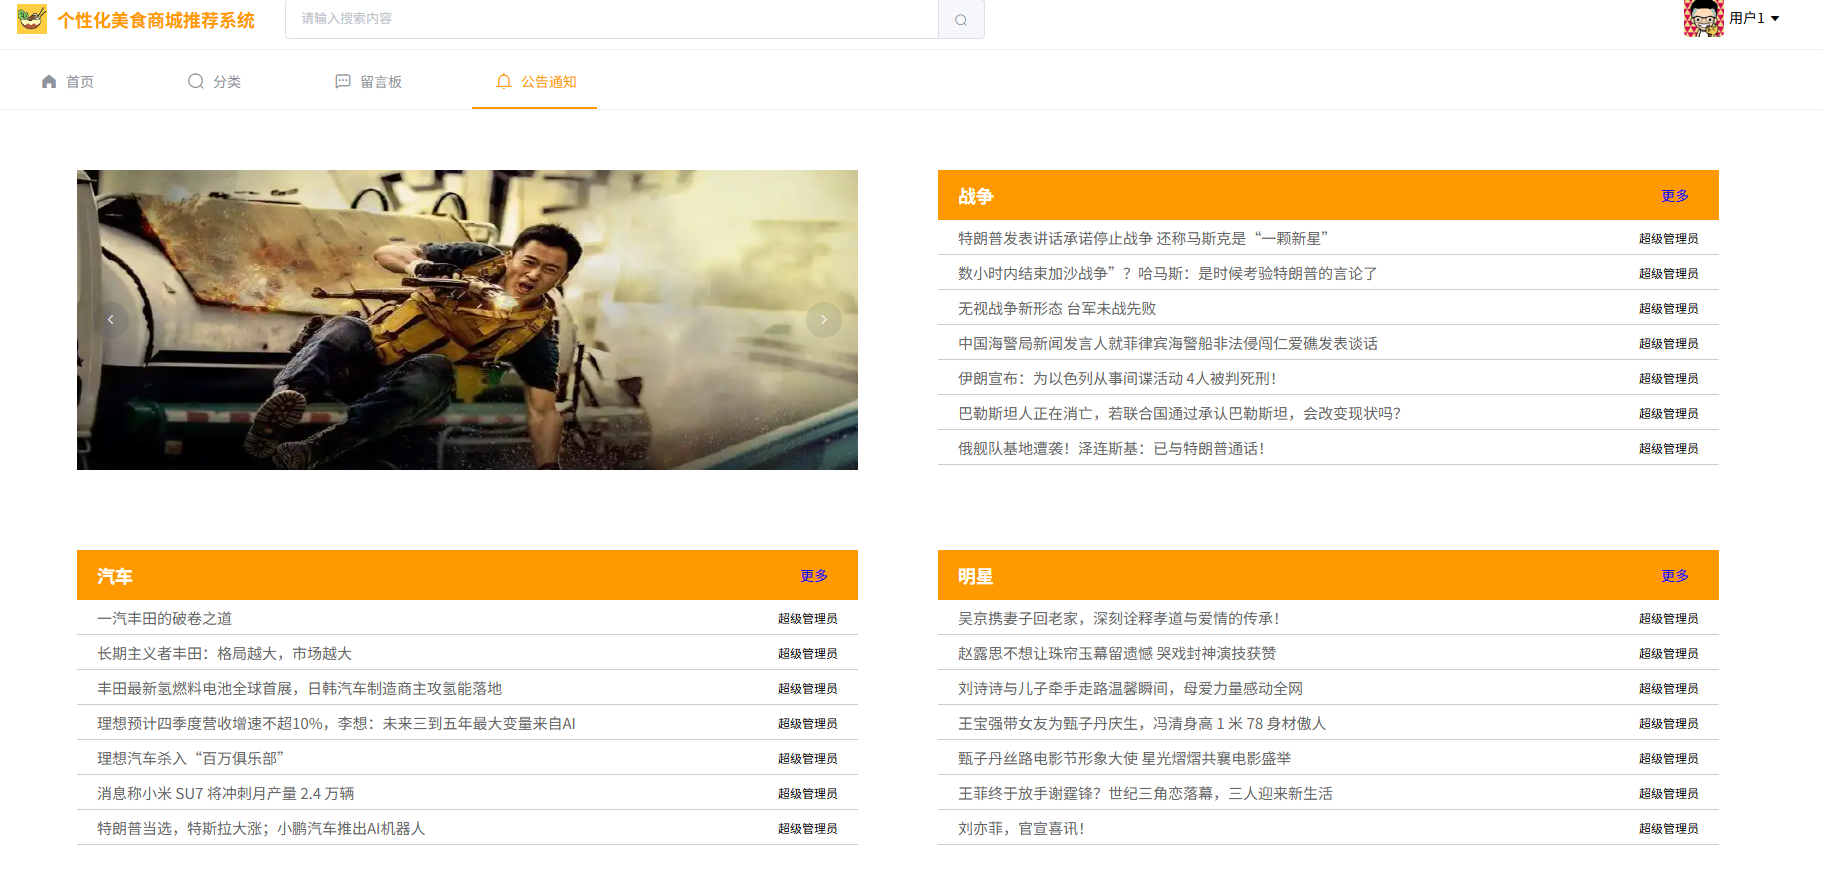The image size is (1822, 887).
Task: Click the 个性化美食商城推荐系统 title
Action: pos(156,20)
